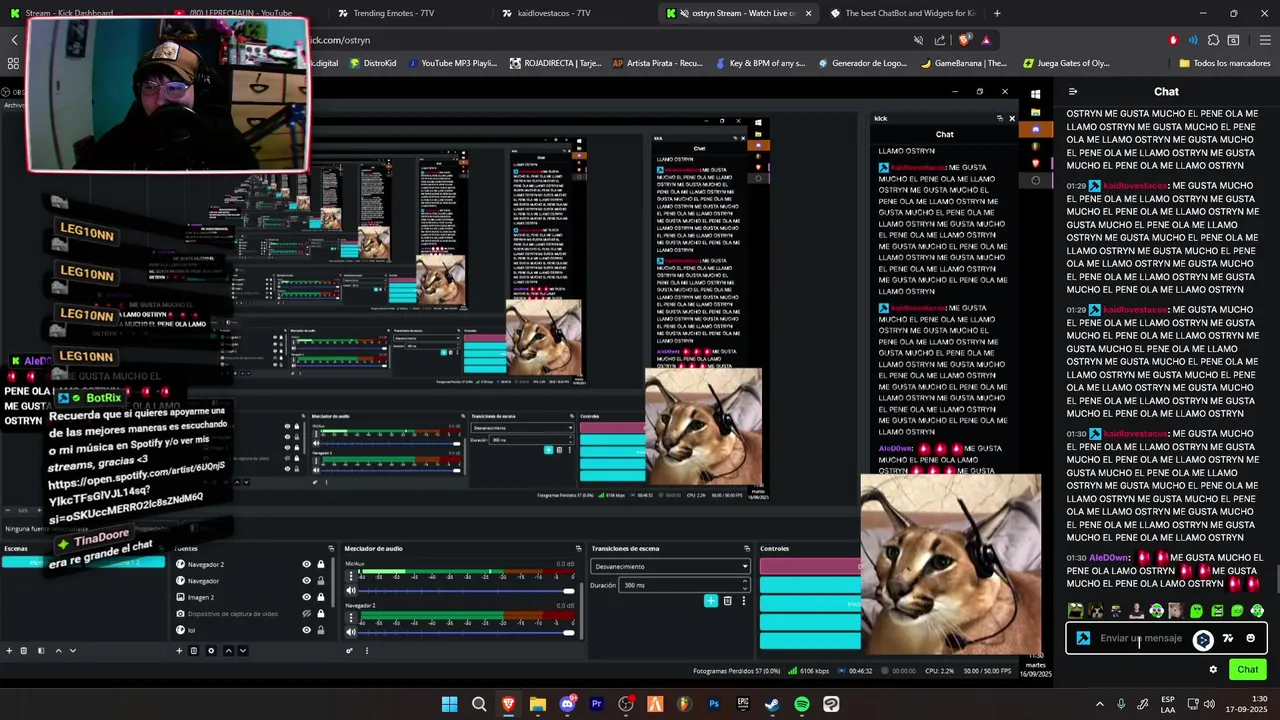Toggle visibility of Navegador 2 source
This screenshot has width=1280, height=720.
[306, 564]
